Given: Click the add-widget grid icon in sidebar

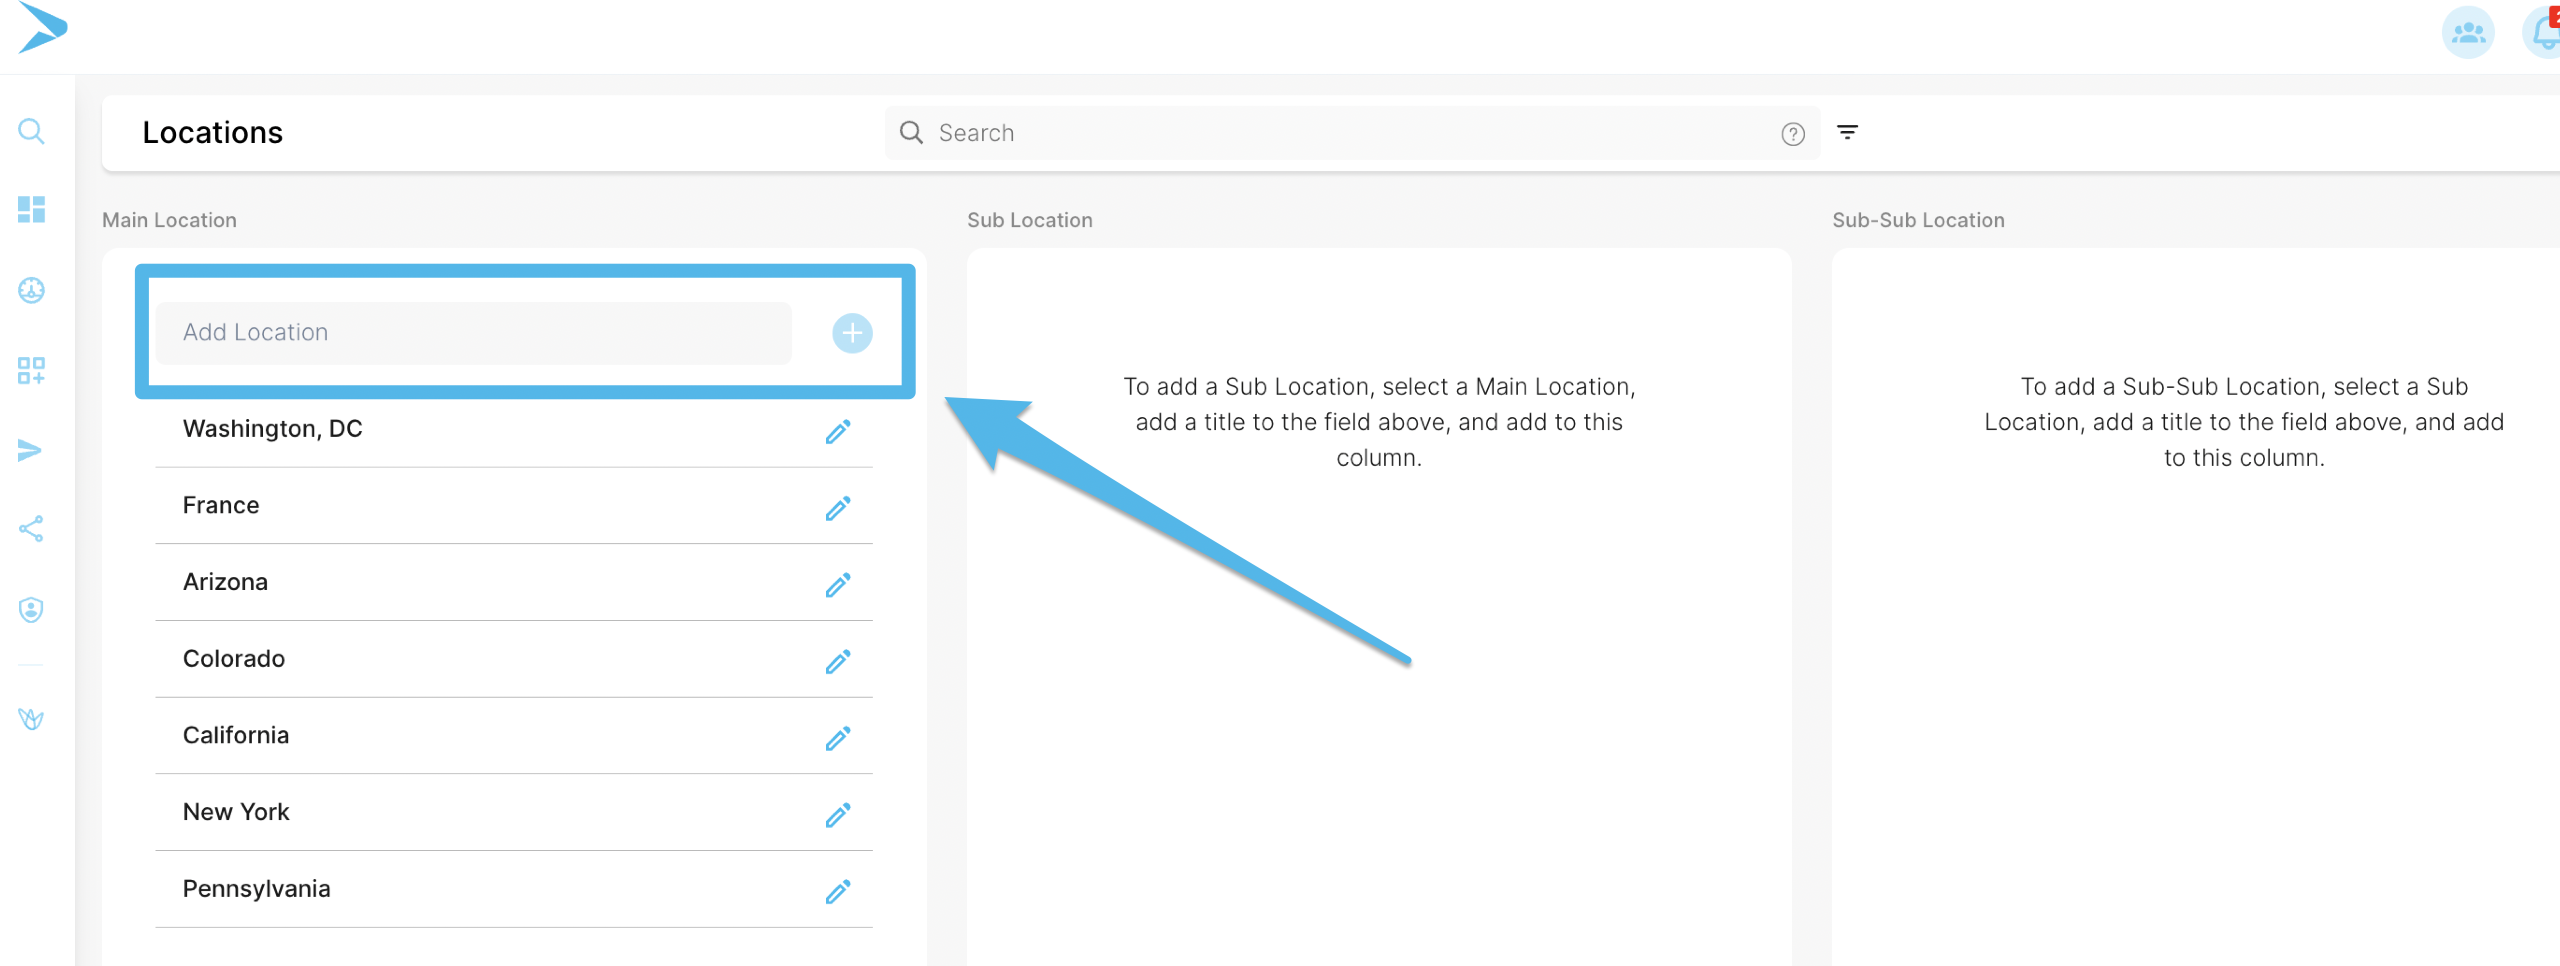Looking at the screenshot, I should tap(31, 370).
